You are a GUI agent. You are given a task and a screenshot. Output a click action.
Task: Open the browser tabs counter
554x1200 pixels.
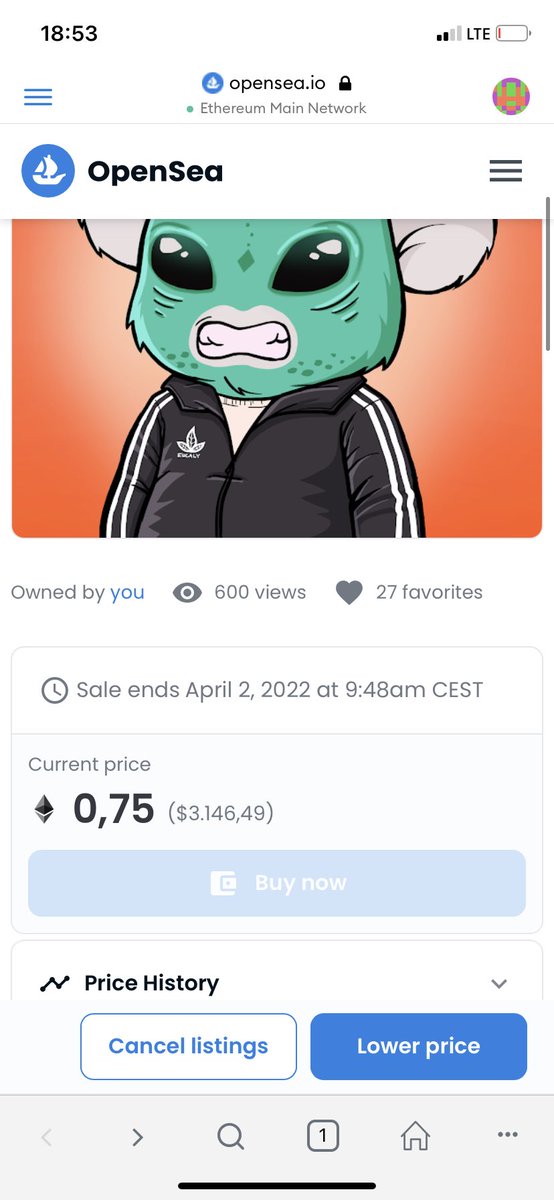click(x=322, y=1135)
